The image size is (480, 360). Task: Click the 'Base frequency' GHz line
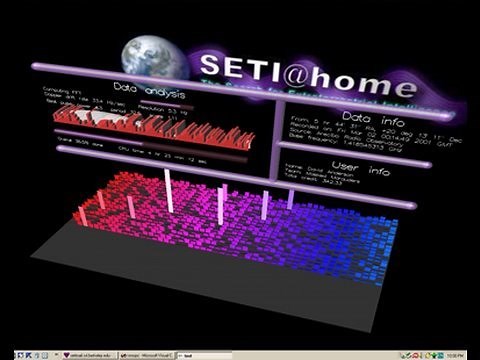coord(345,142)
